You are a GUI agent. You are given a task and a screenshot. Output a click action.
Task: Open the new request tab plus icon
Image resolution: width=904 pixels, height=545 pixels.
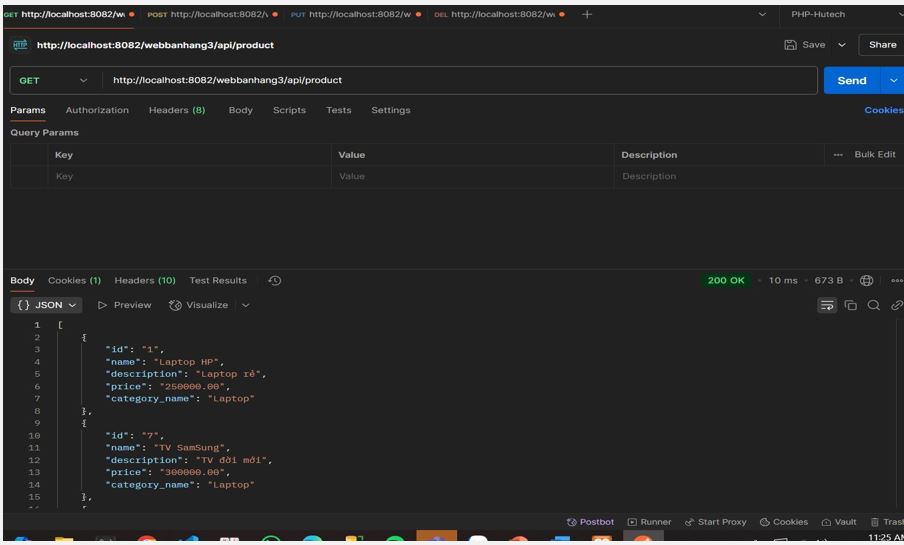click(587, 15)
